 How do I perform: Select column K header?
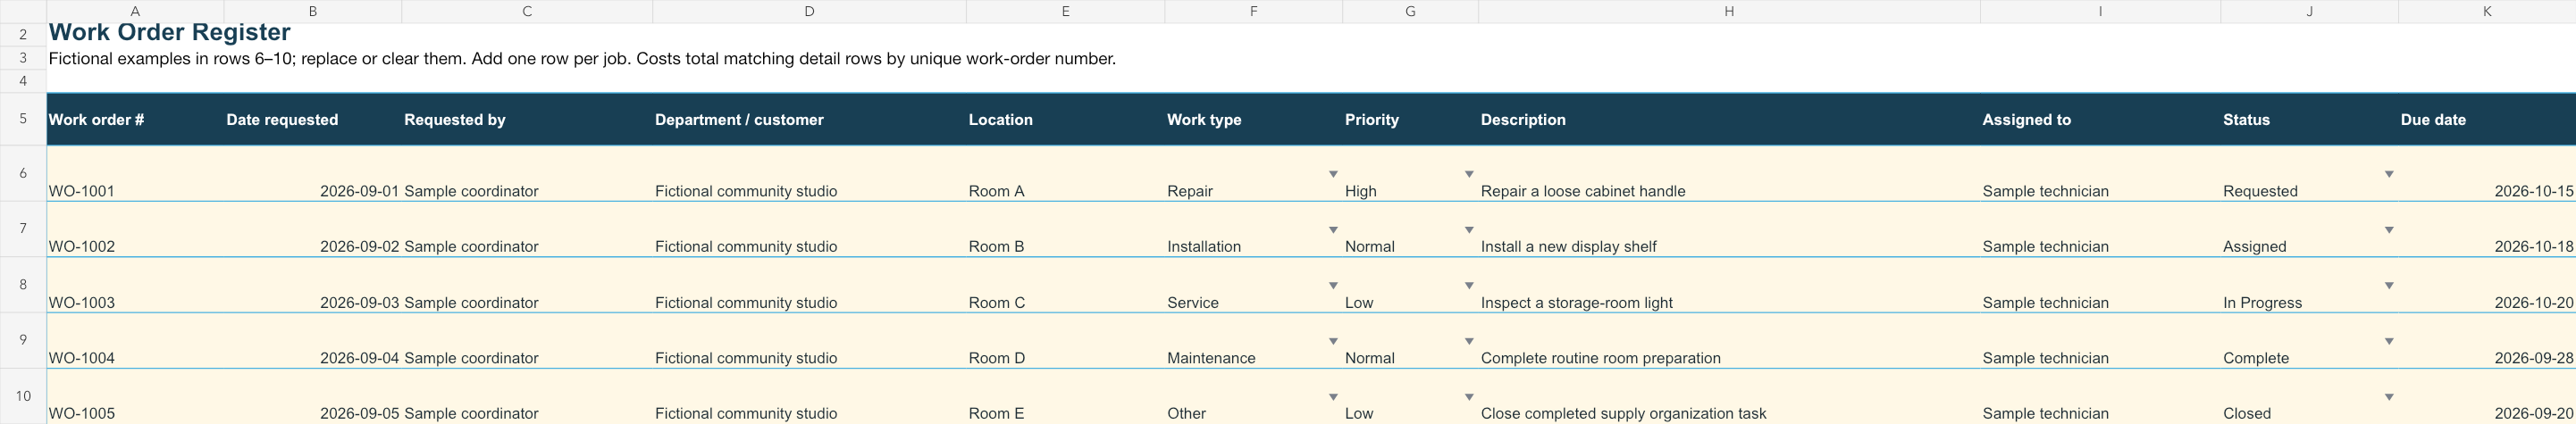[x=2487, y=11]
